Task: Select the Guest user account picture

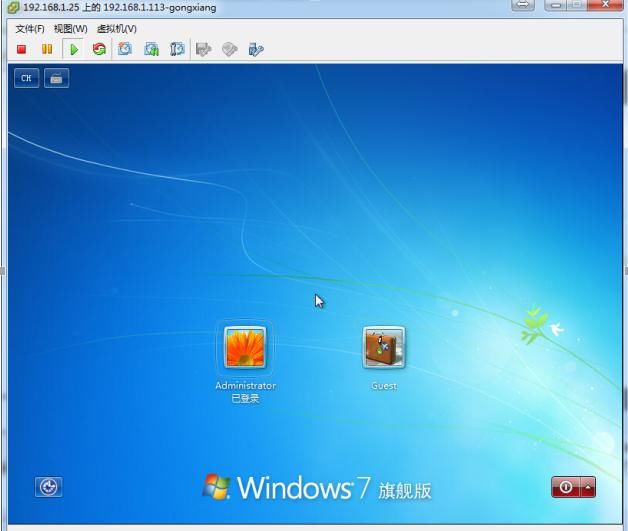Action: click(384, 347)
